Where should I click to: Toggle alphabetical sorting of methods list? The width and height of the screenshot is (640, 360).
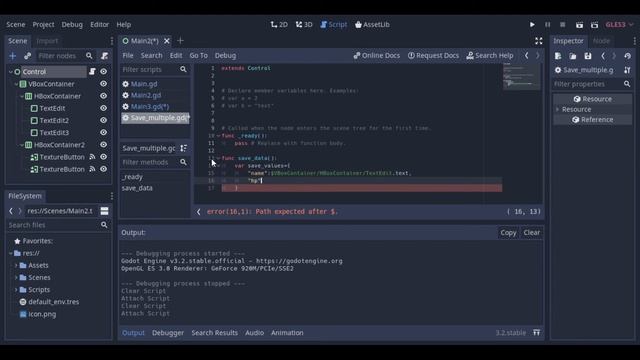[x=184, y=148]
